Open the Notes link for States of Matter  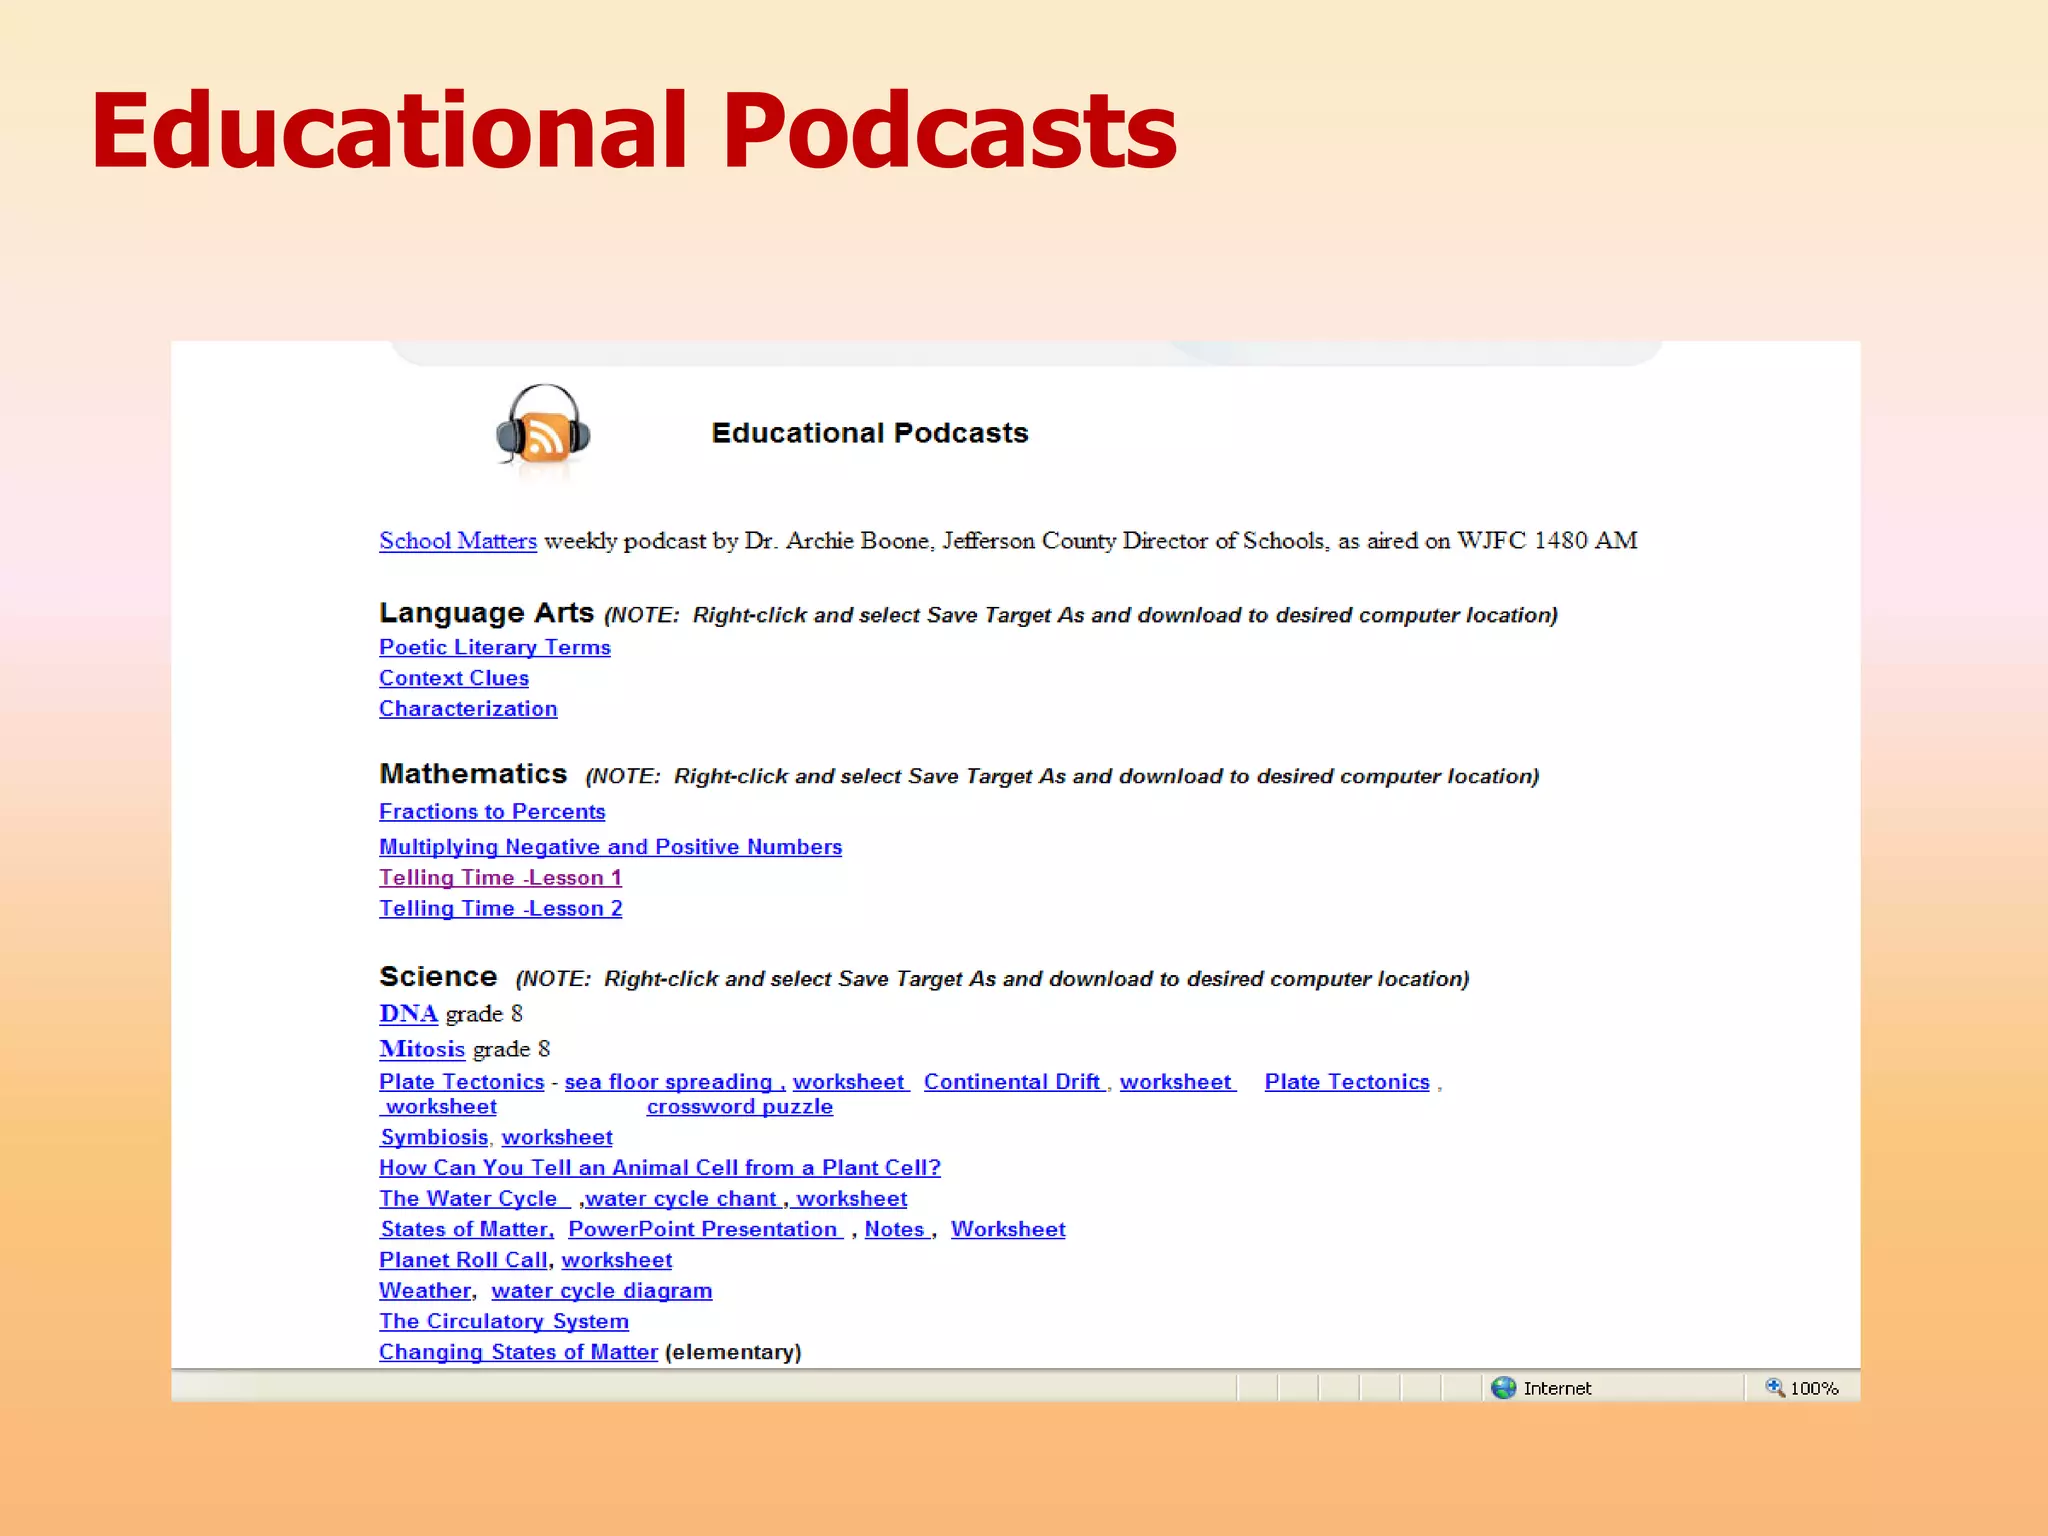[898, 1230]
